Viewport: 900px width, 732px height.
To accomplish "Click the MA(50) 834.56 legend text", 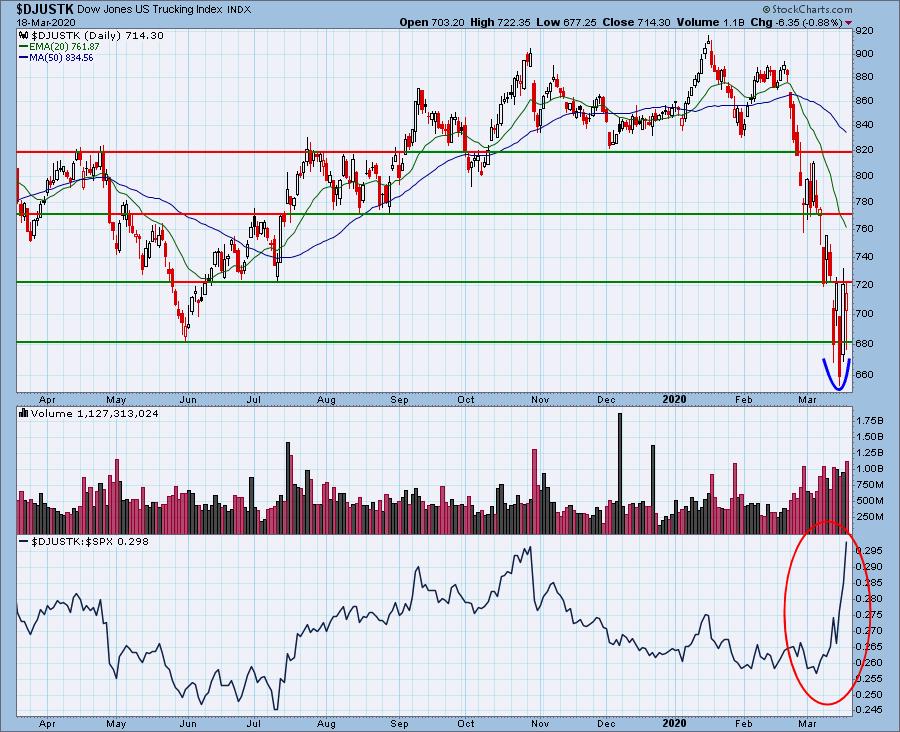I will tap(61, 58).
